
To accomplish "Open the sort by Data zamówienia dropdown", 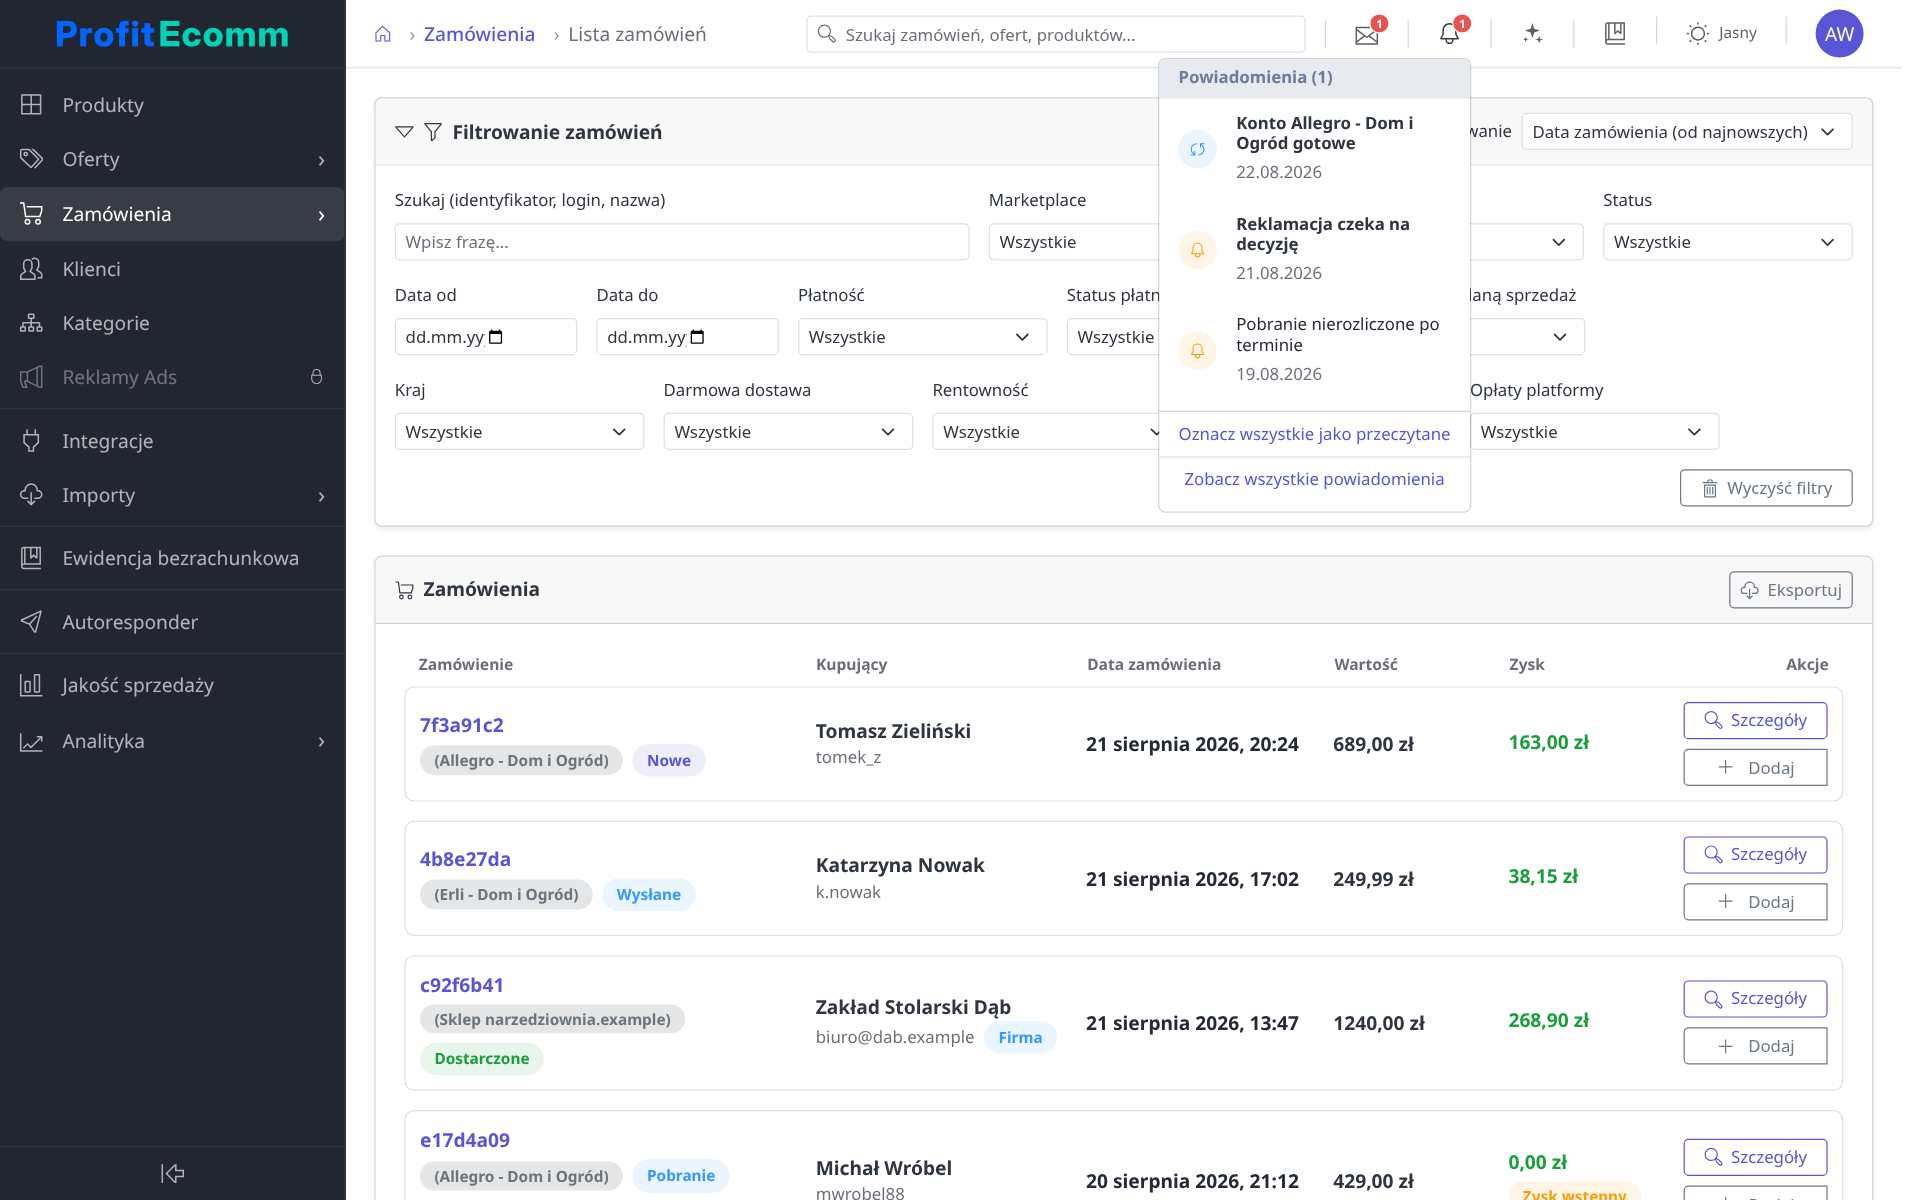I will (x=1686, y=132).
